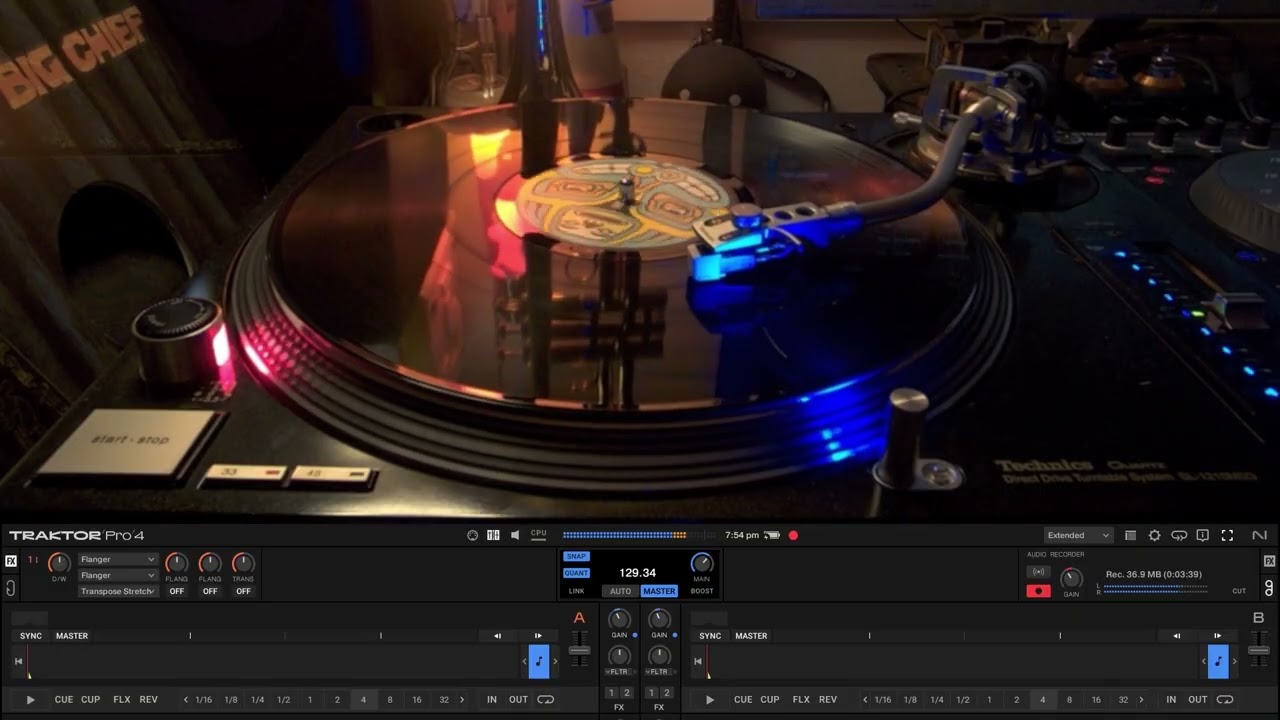
Task: Click Deck B FLX flux button
Action: click(801, 700)
